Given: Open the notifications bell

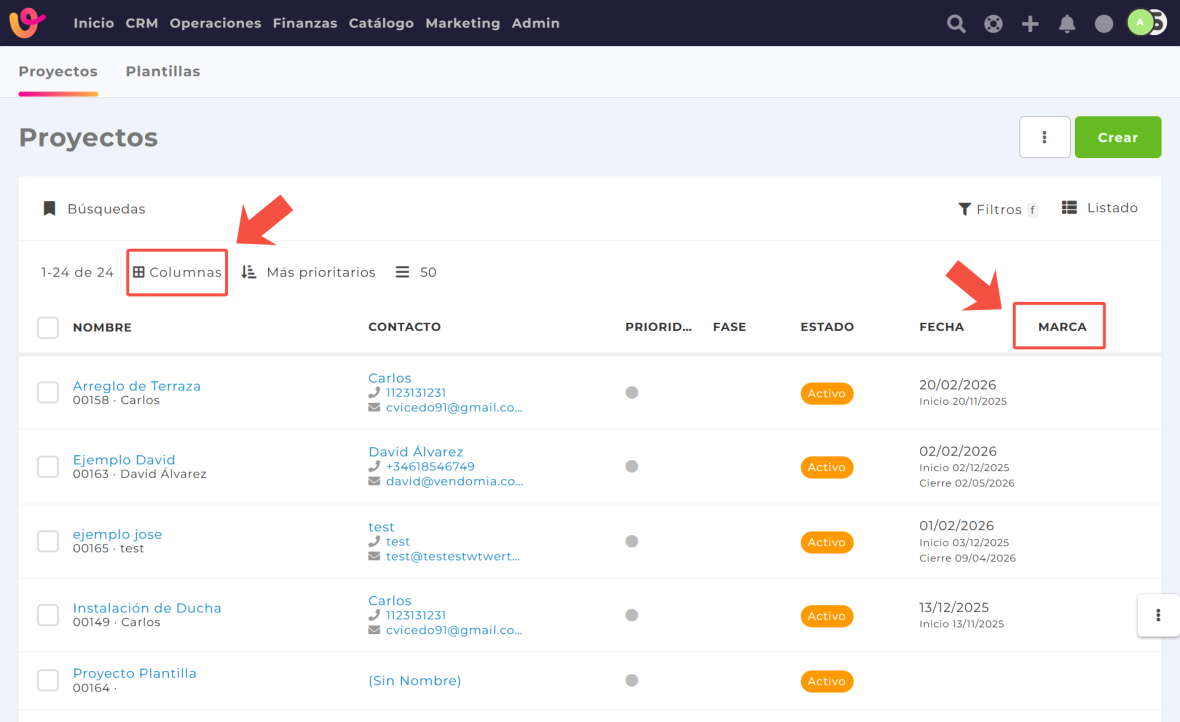Looking at the screenshot, I should pyautogui.click(x=1067, y=24).
